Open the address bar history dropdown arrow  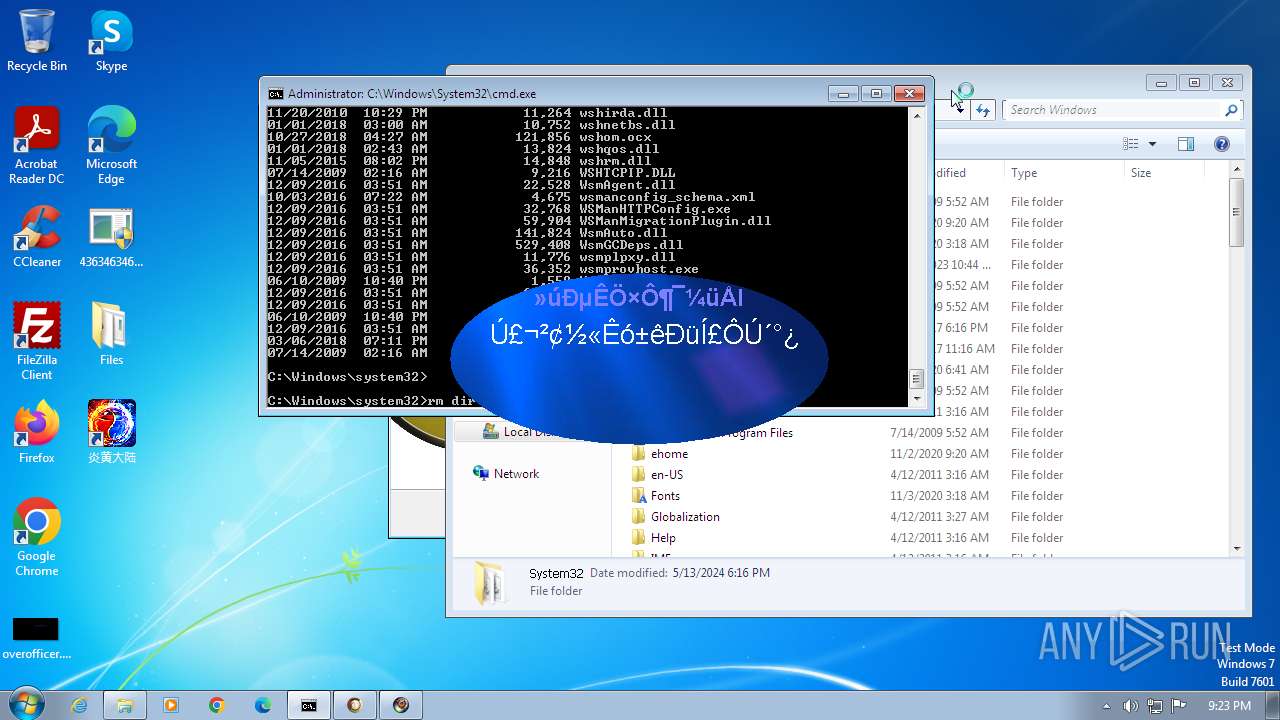[960, 110]
